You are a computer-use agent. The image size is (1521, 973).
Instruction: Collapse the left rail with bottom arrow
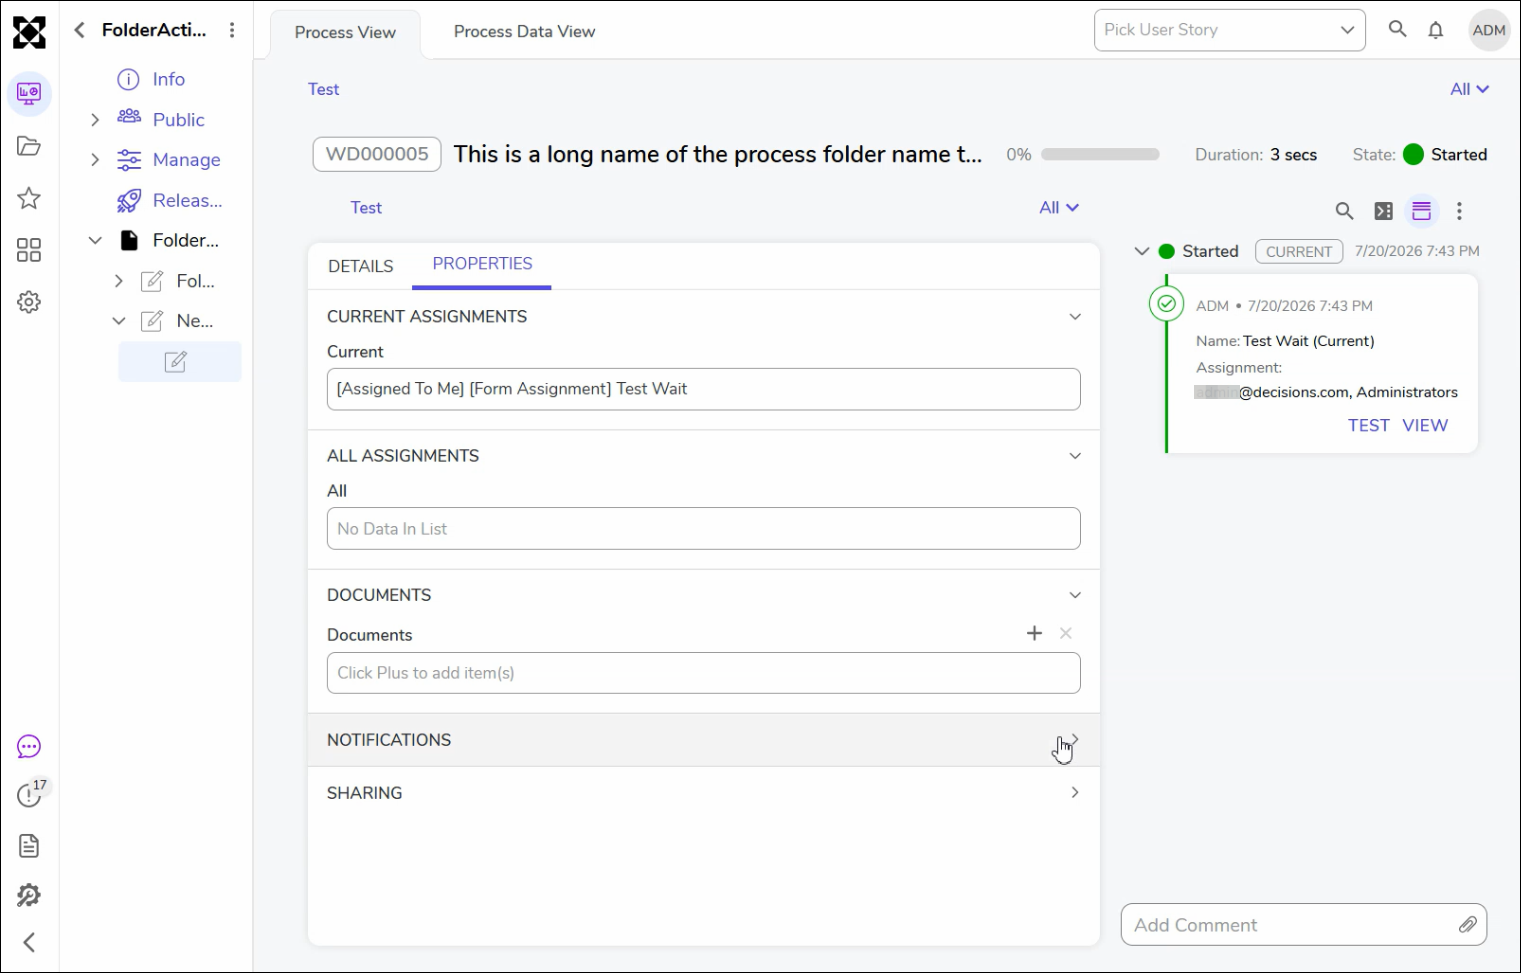click(x=29, y=942)
